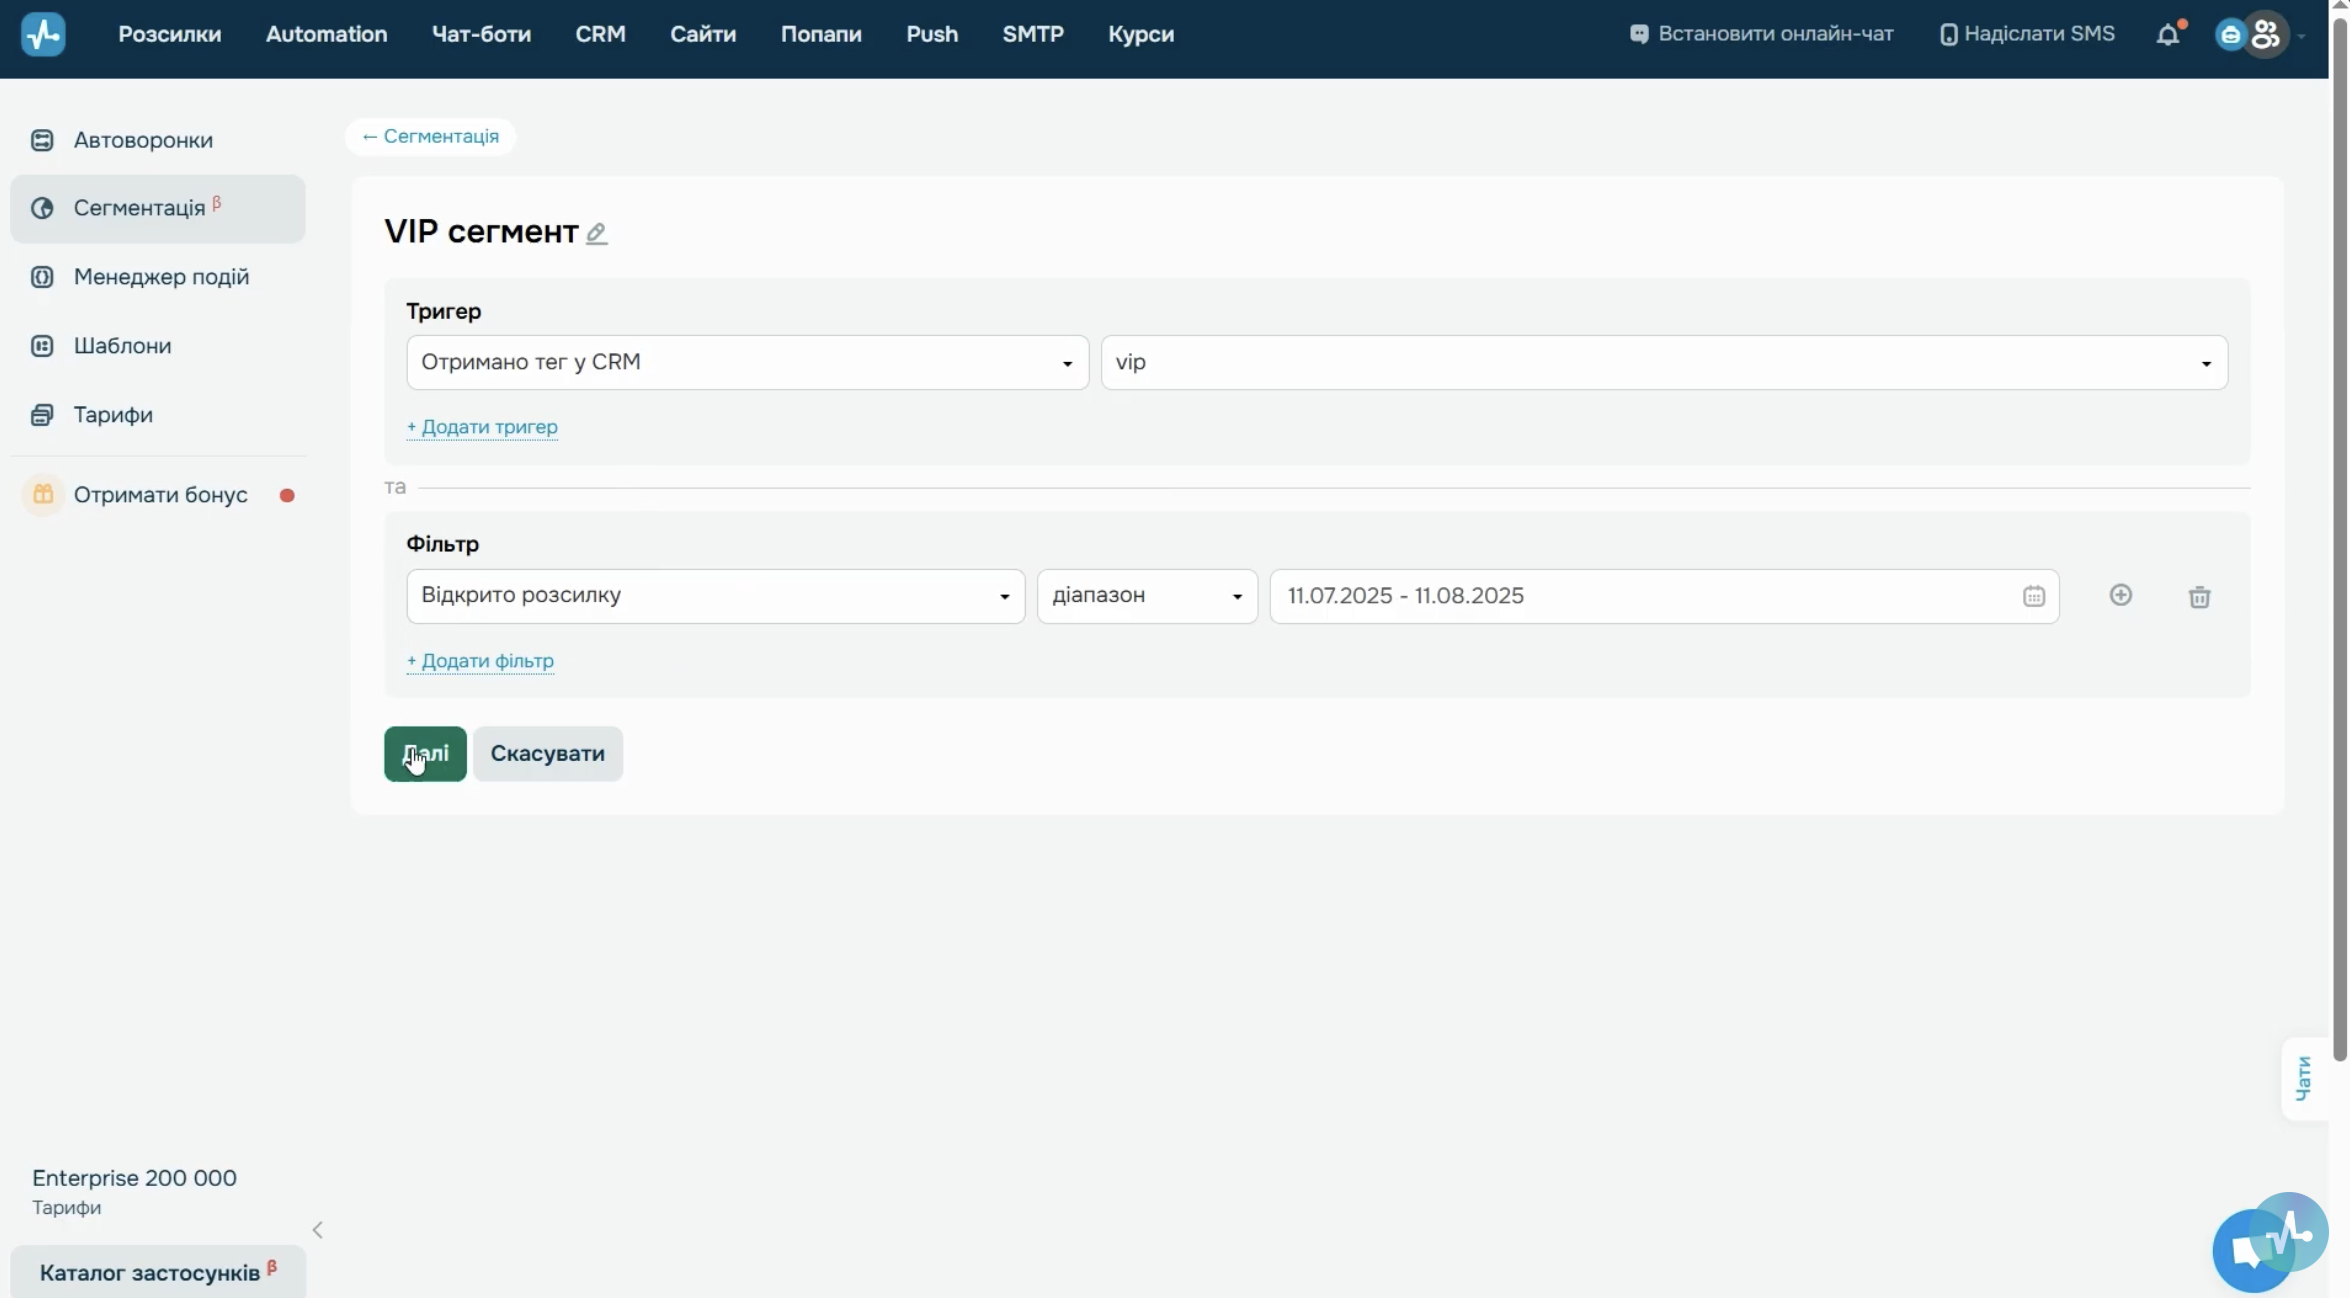Open the notifications bell

click(2167, 35)
